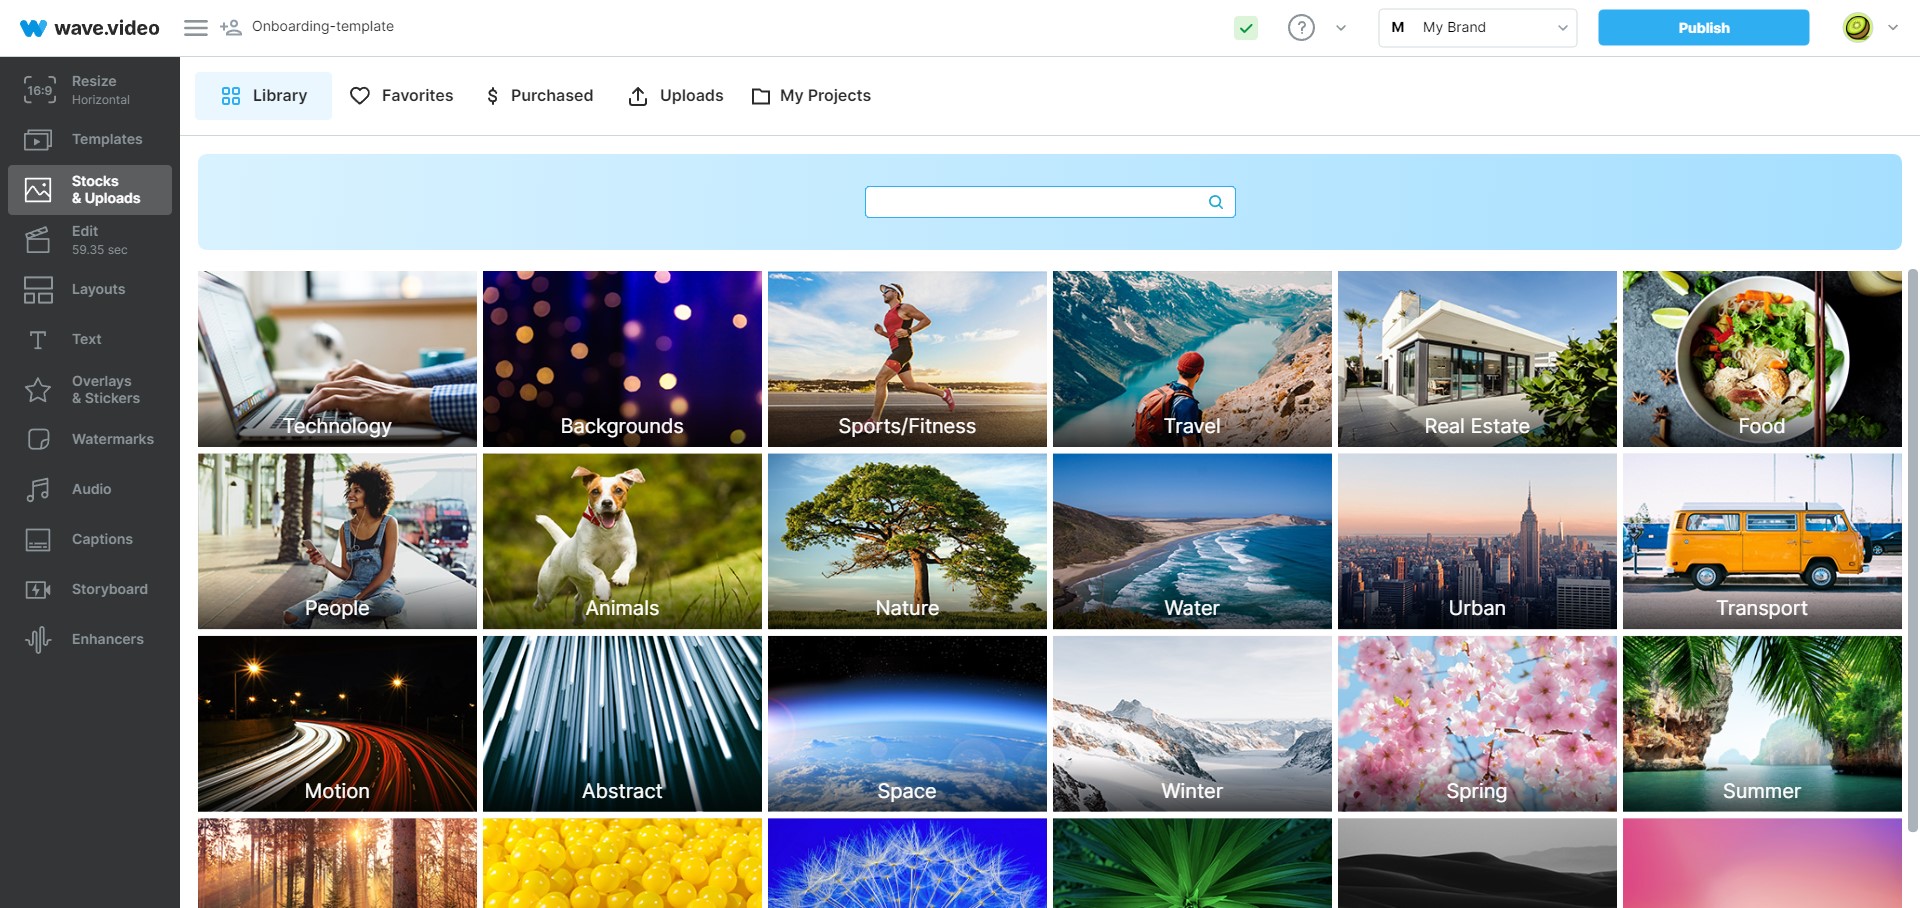Open the Spring category thumbnail
This screenshot has height=908, width=1920.
[x=1477, y=724]
